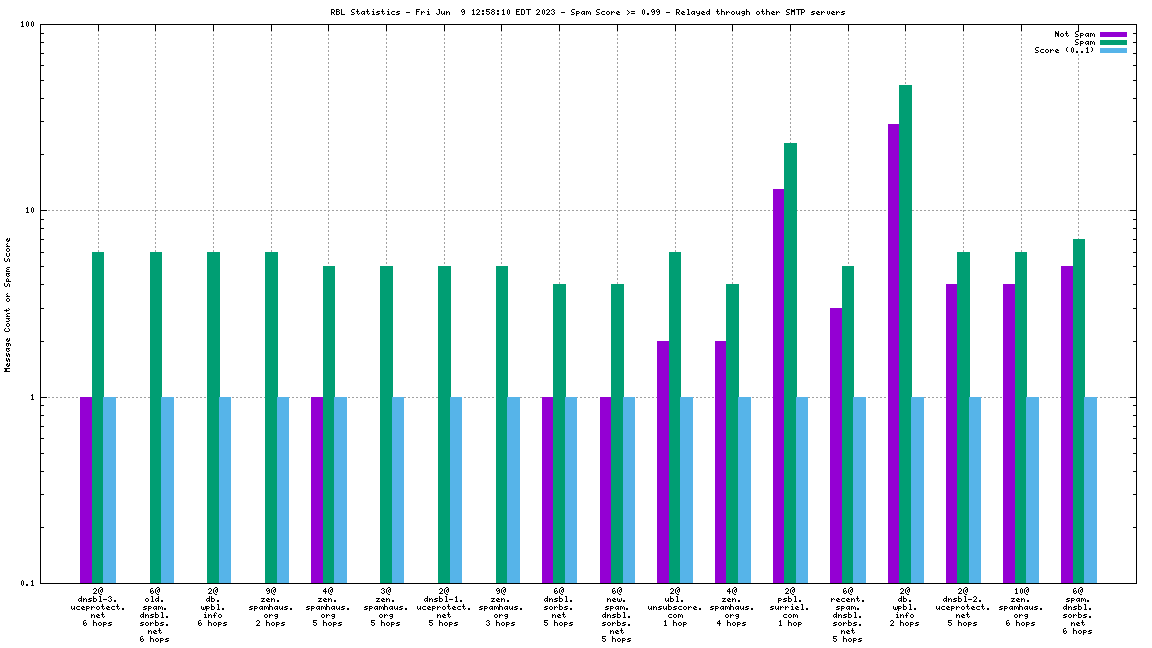Click the purple bar for ubl.unsubscore.com
The width and height of the screenshot is (1152, 648).
(x=663, y=460)
